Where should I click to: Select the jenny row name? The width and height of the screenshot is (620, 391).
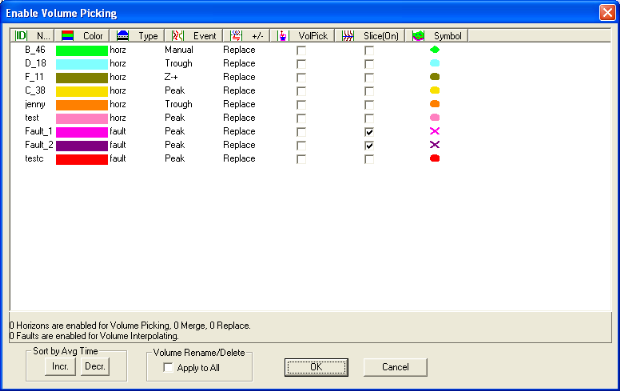tap(35, 104)
